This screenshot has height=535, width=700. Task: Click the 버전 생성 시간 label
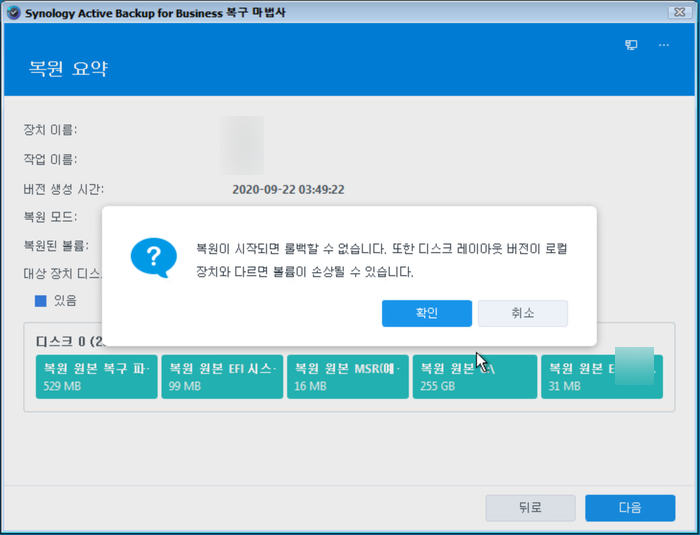click(63, 189)
